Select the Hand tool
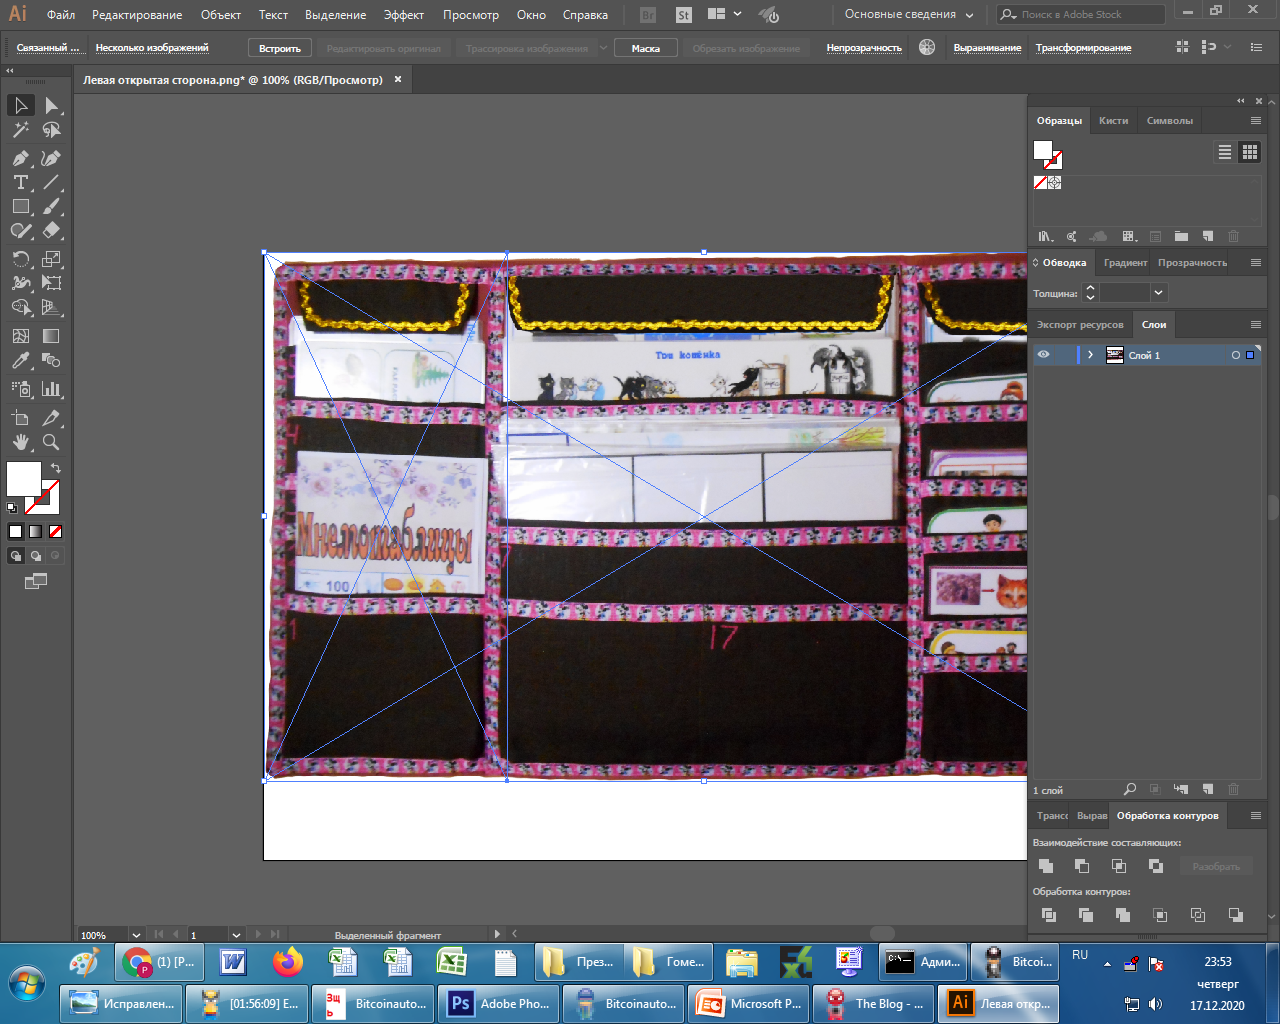Image resolution: width=1280 pixels, height=1024 pixels. (x=21, y=442)
